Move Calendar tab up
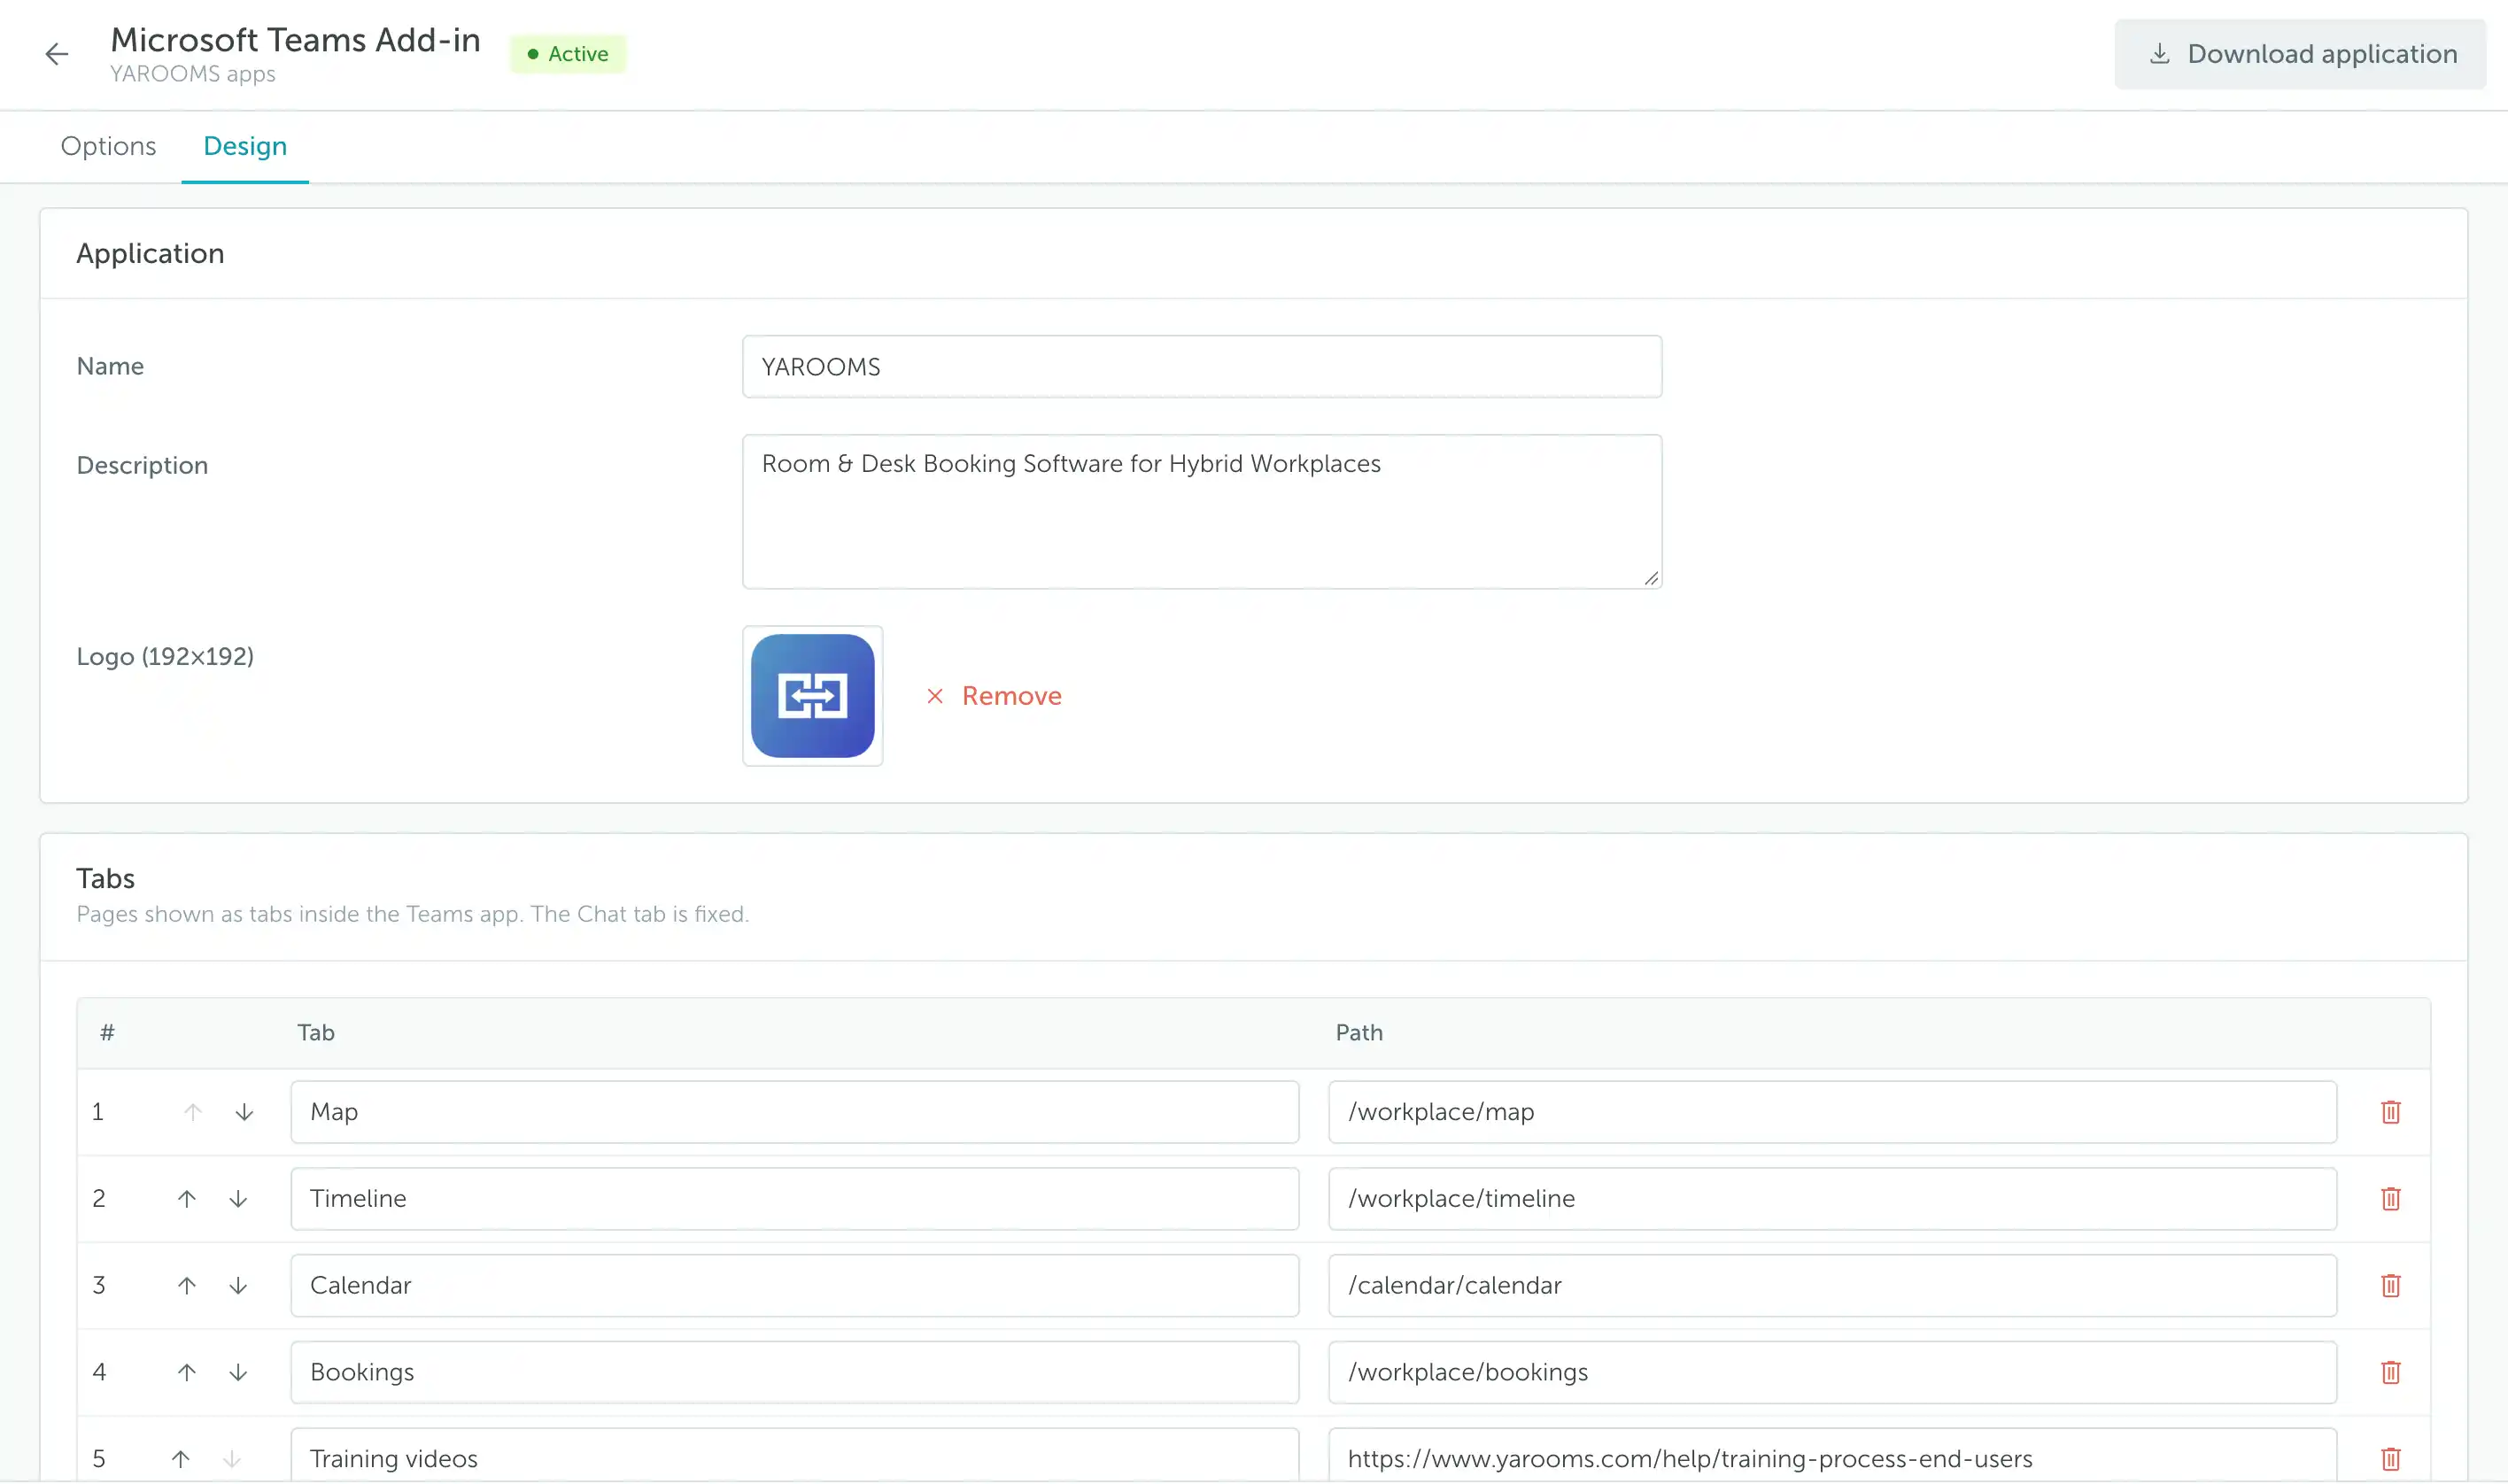Screen dimensions: 2508x1484 click(187, 1286)
